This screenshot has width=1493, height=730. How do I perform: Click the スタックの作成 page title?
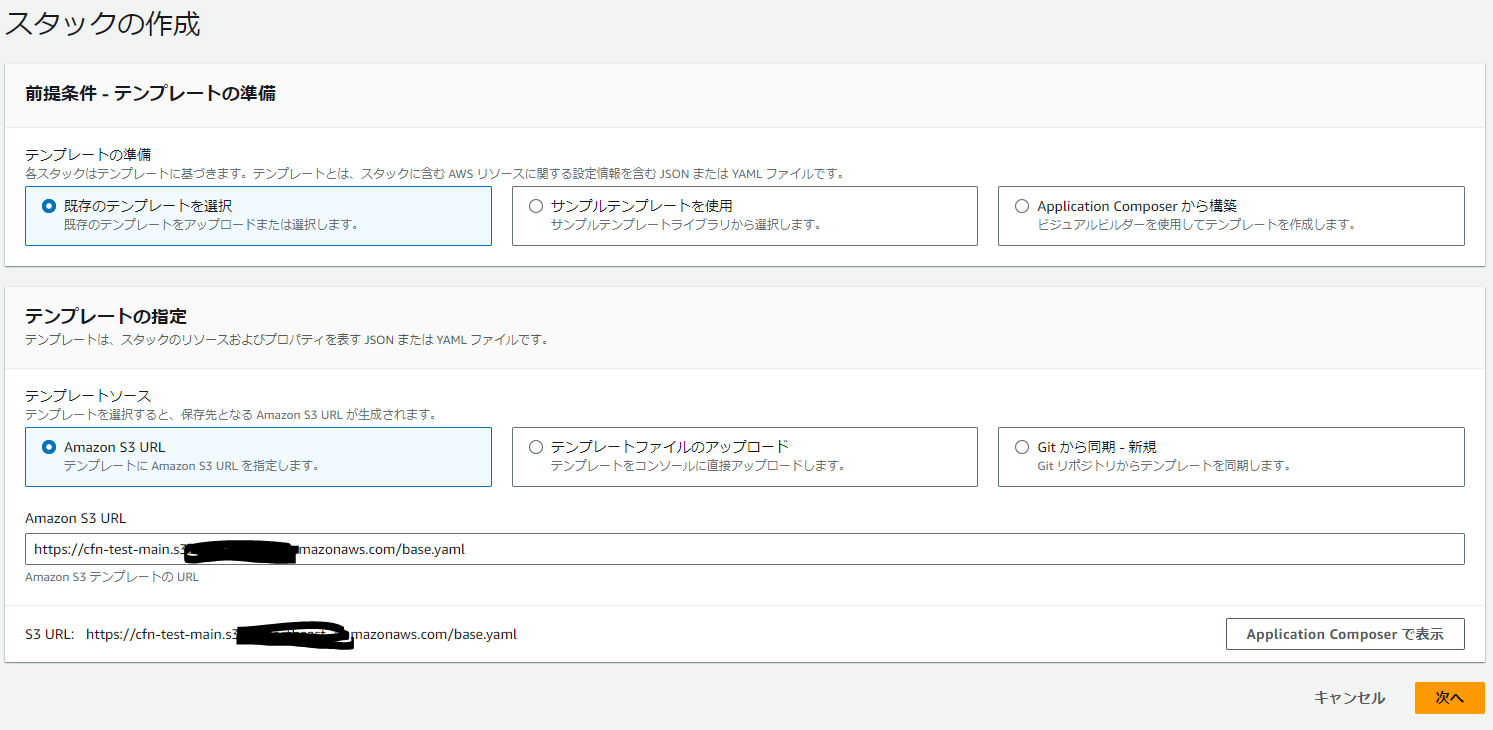pos(103,24)
